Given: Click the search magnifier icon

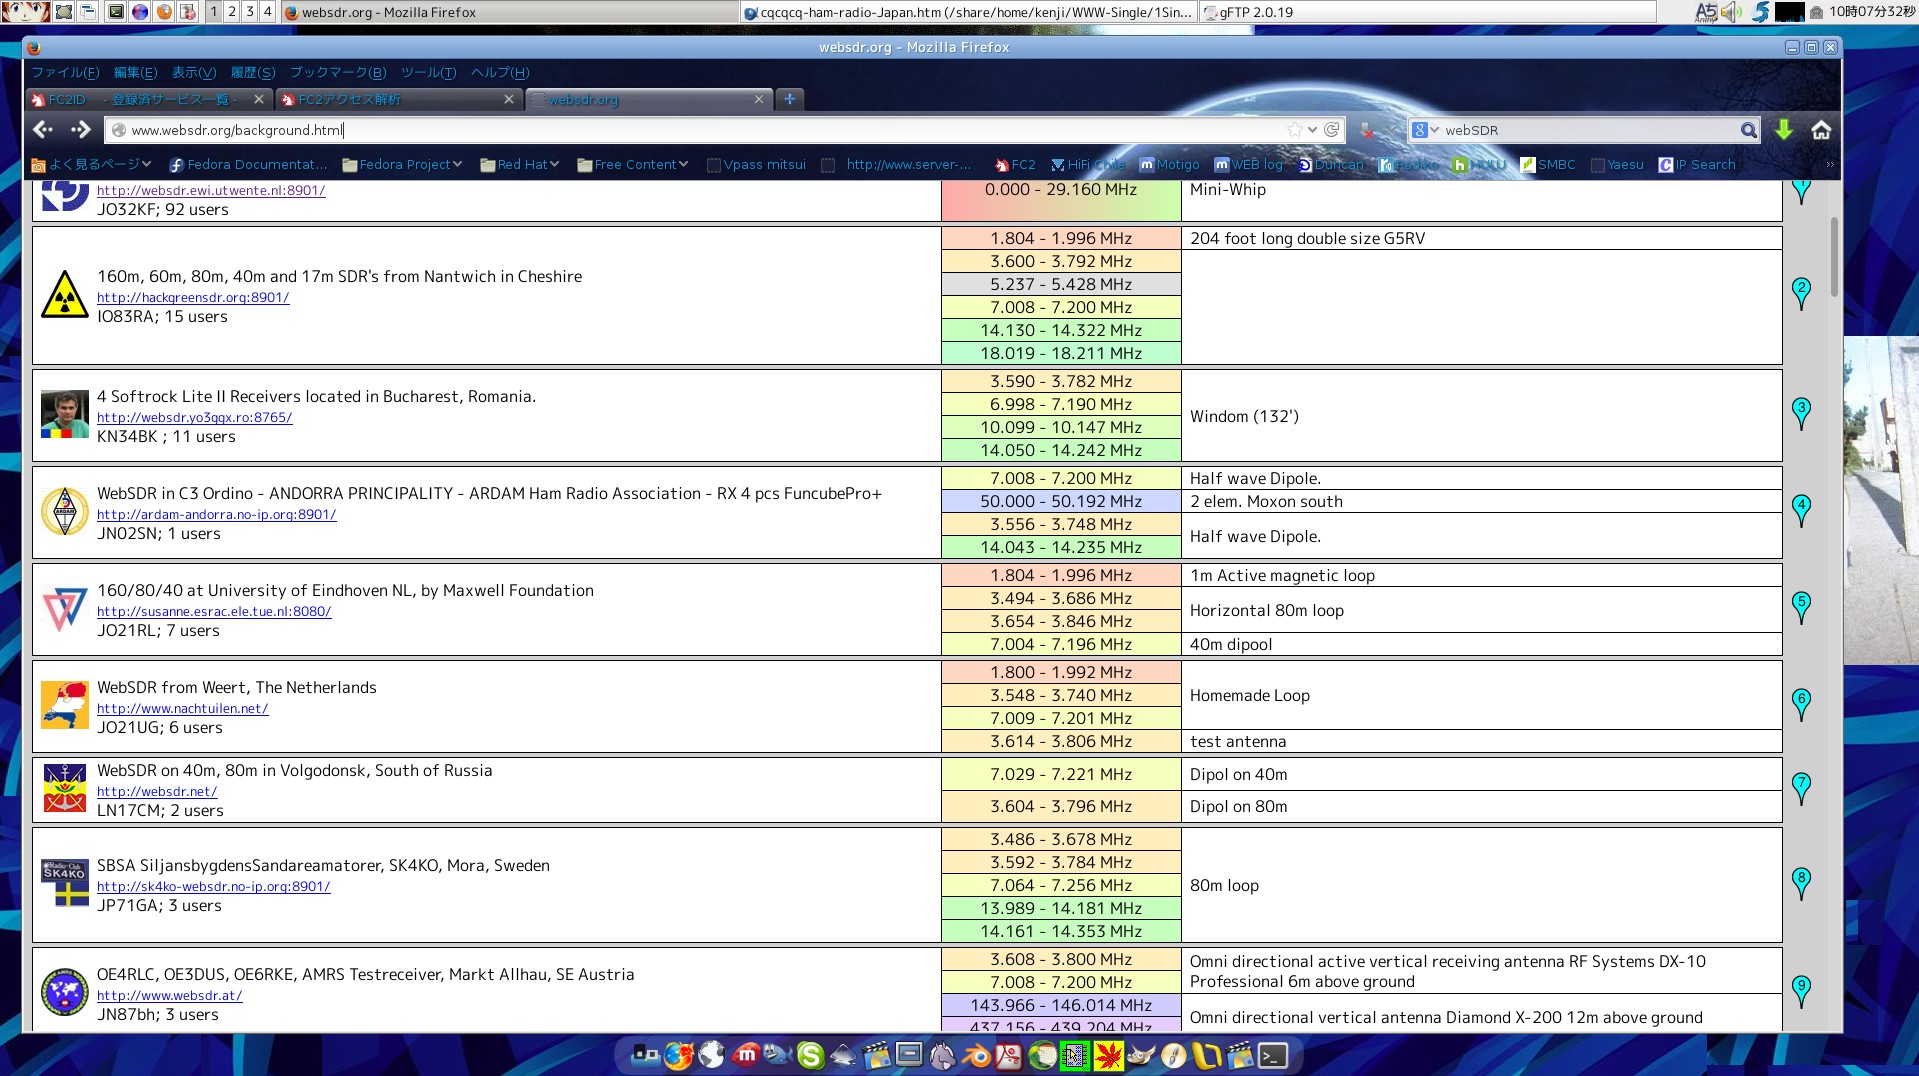Looking at the screenshot, I should pos(1748,130).
